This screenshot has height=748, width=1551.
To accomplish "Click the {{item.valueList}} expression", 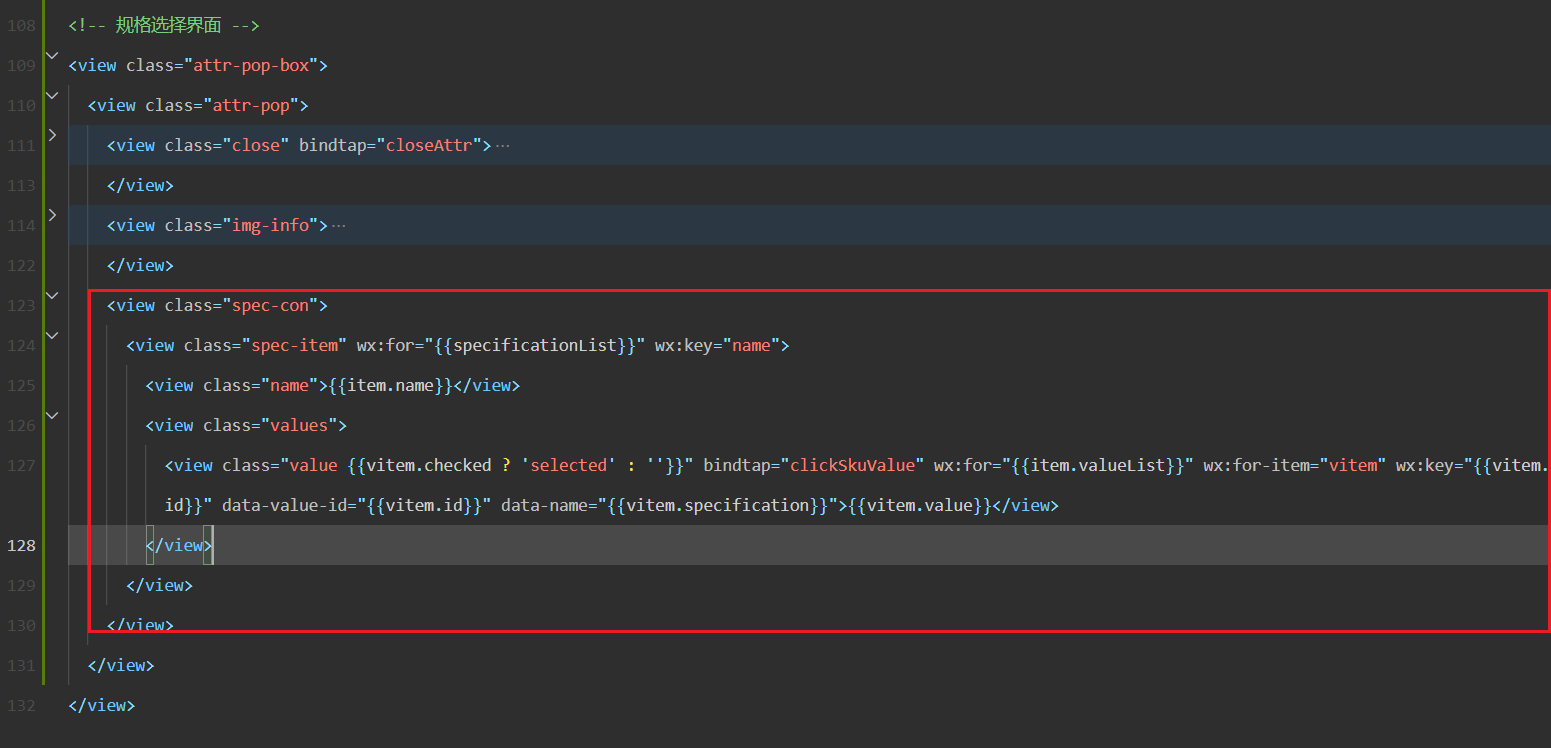I will pos(1097,466).
